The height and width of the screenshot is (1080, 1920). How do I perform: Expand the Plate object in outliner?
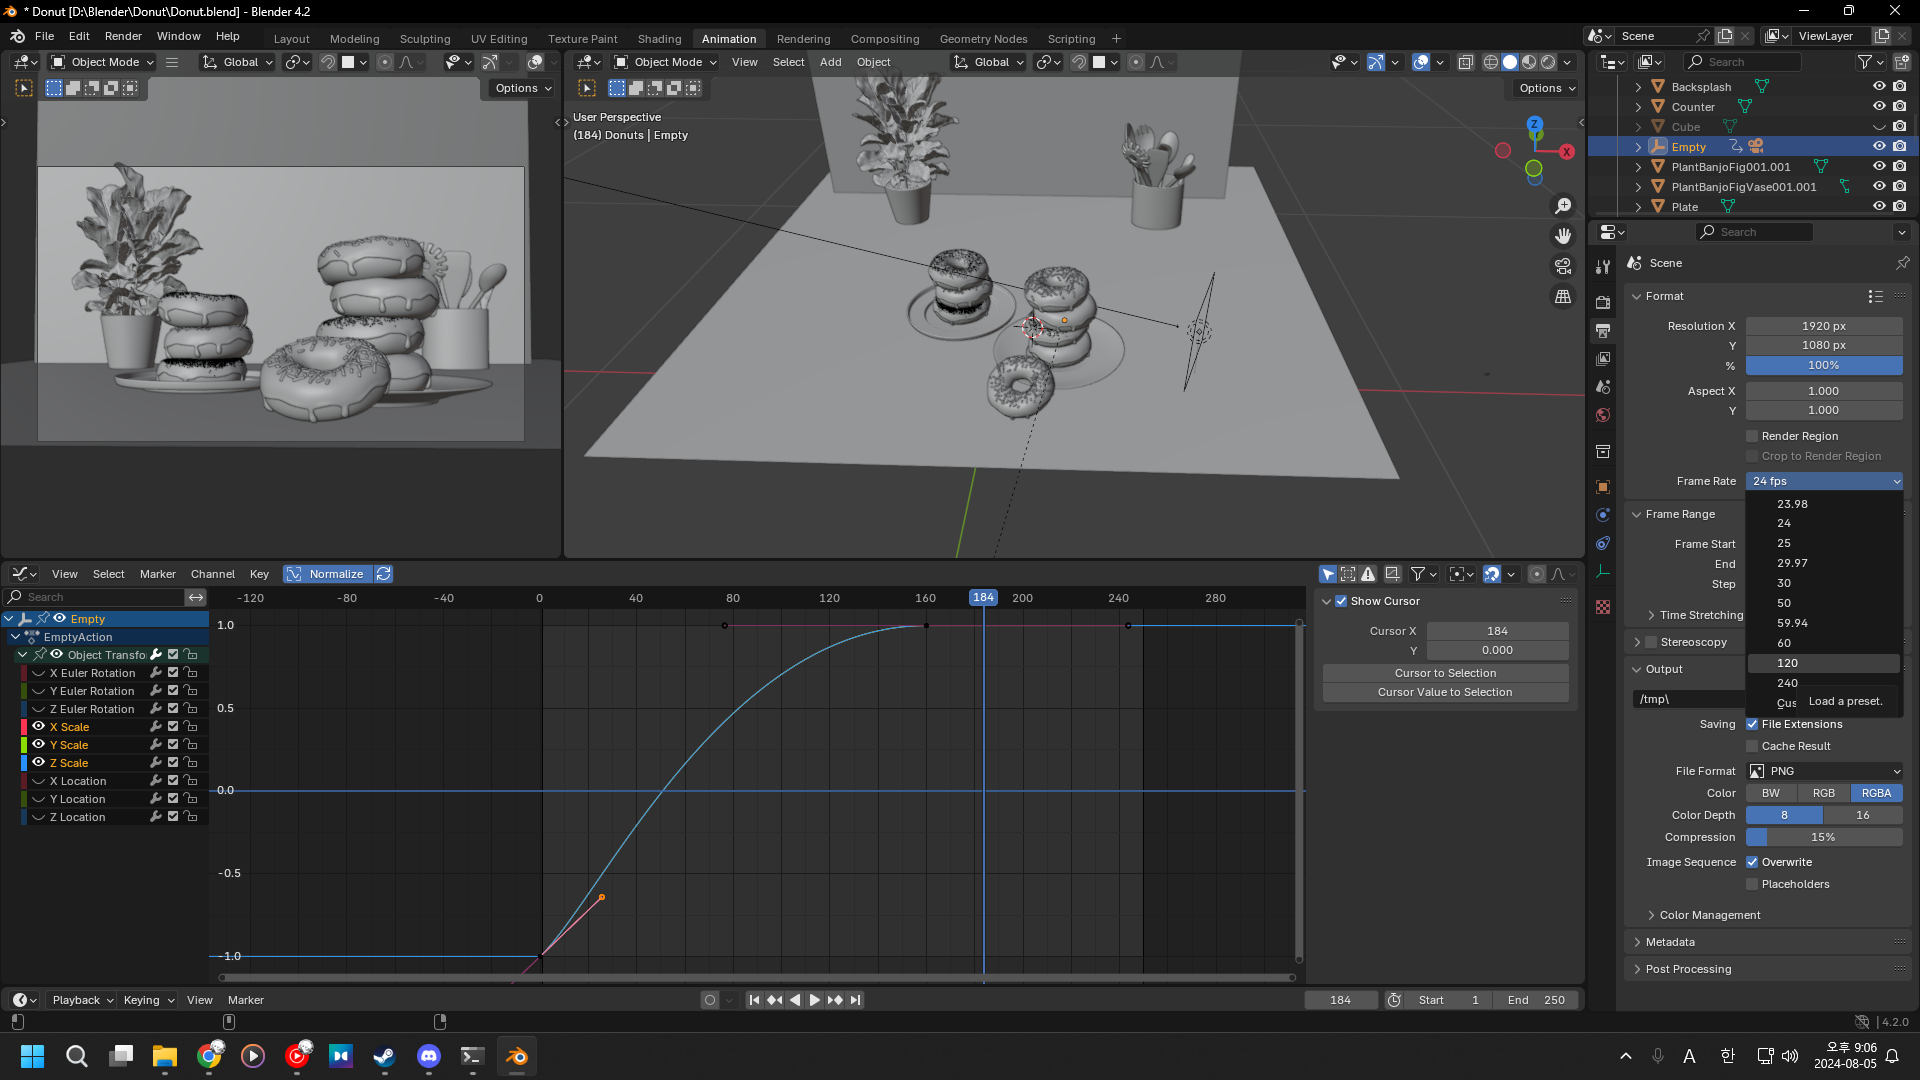[x=1638, y=207]
